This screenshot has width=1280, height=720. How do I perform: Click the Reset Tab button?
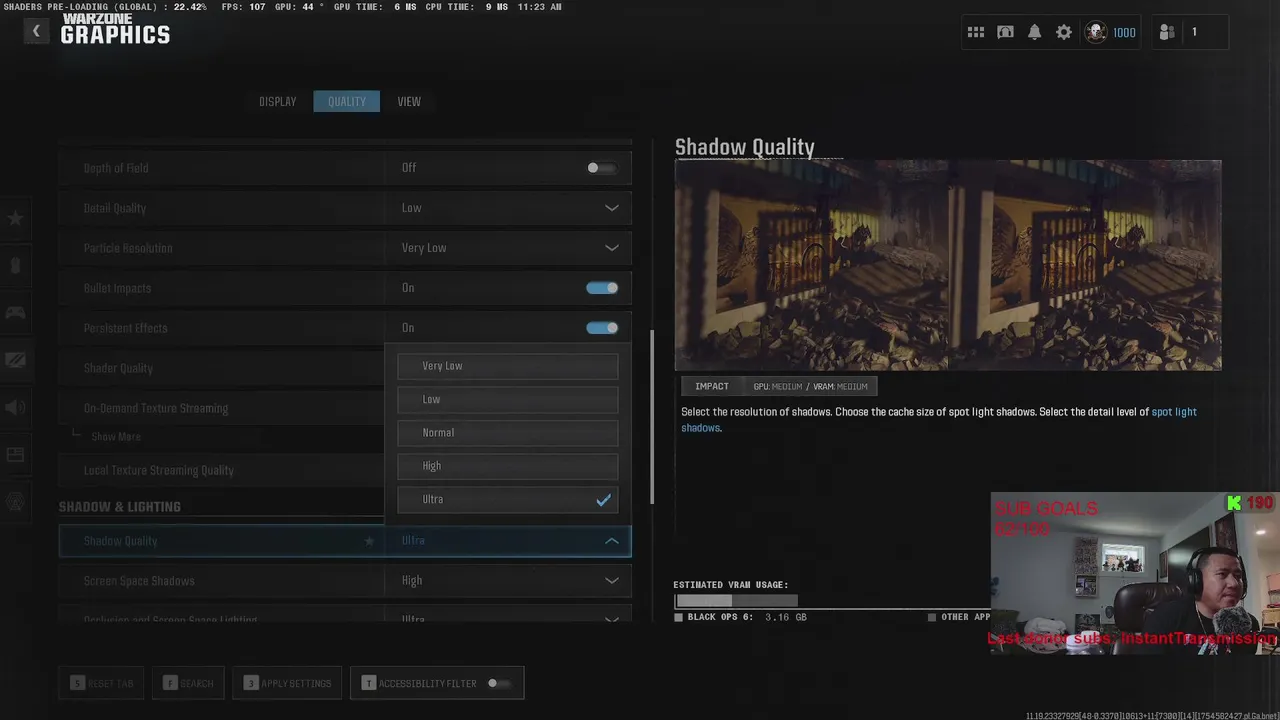(x=100, y=683)
